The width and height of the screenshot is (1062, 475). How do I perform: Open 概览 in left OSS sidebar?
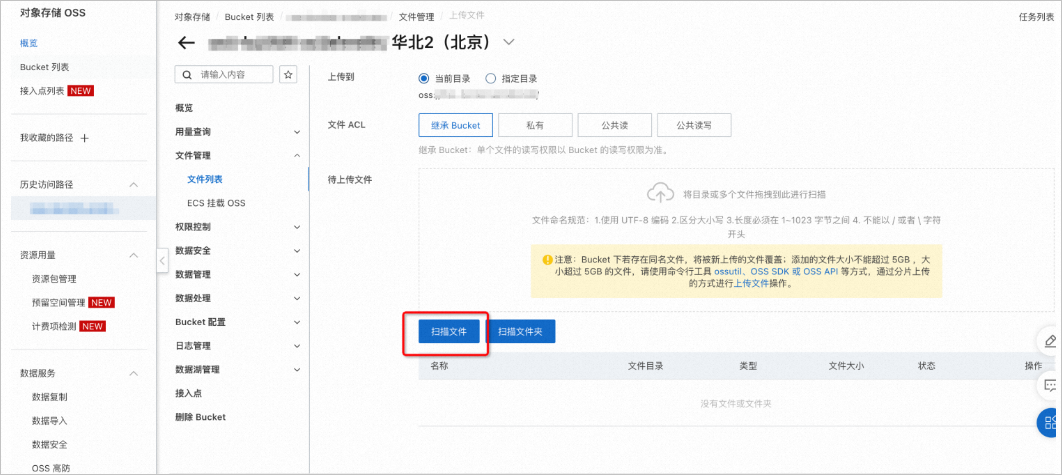(29, 43)
